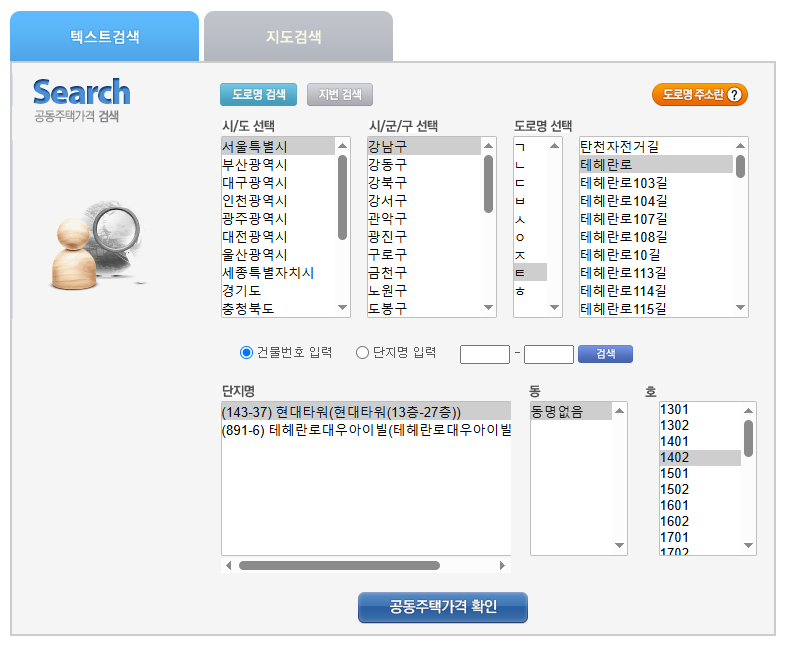
Task: Select 단지명 입력 radio button
Action: [362, 353]
